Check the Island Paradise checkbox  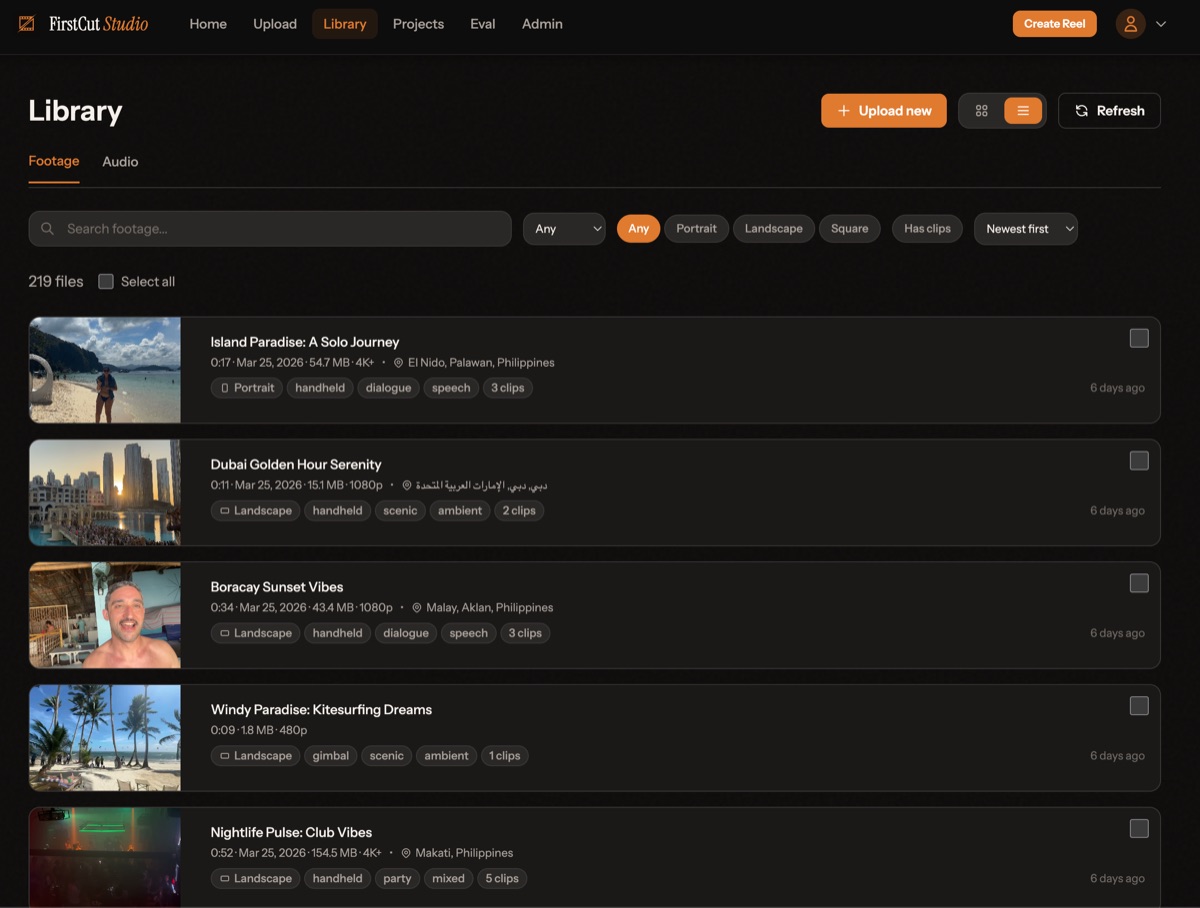tap(1139, 338)
